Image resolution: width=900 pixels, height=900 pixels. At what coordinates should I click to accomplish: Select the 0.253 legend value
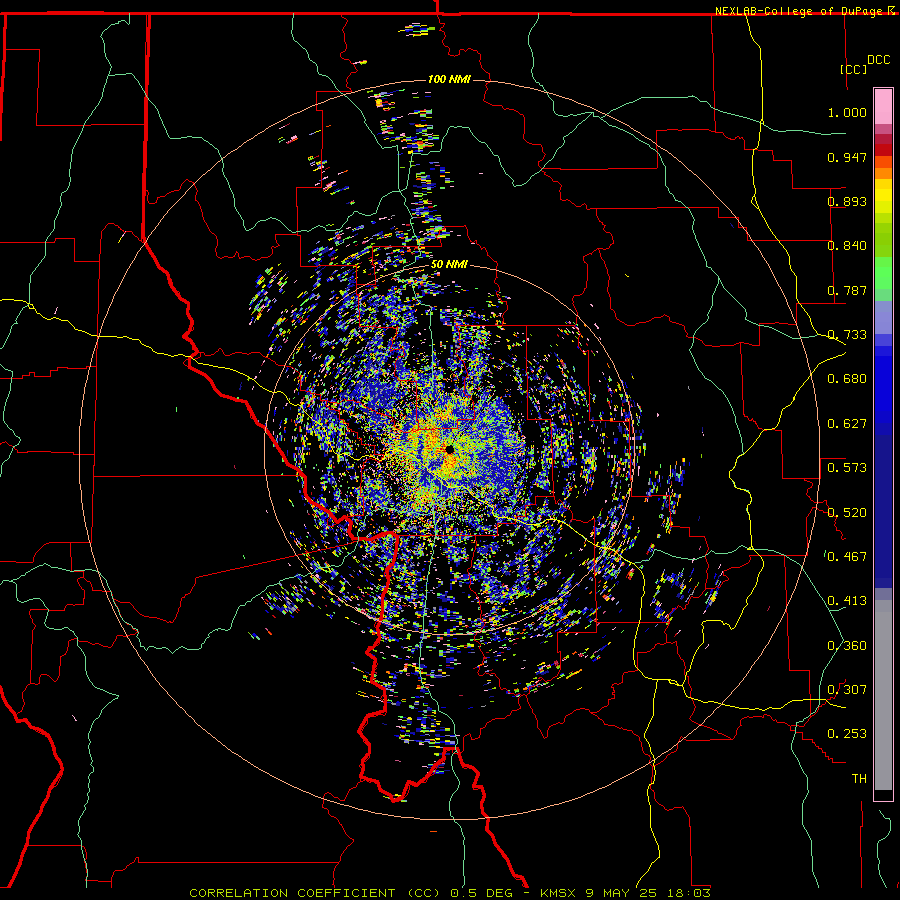point(847,734)
